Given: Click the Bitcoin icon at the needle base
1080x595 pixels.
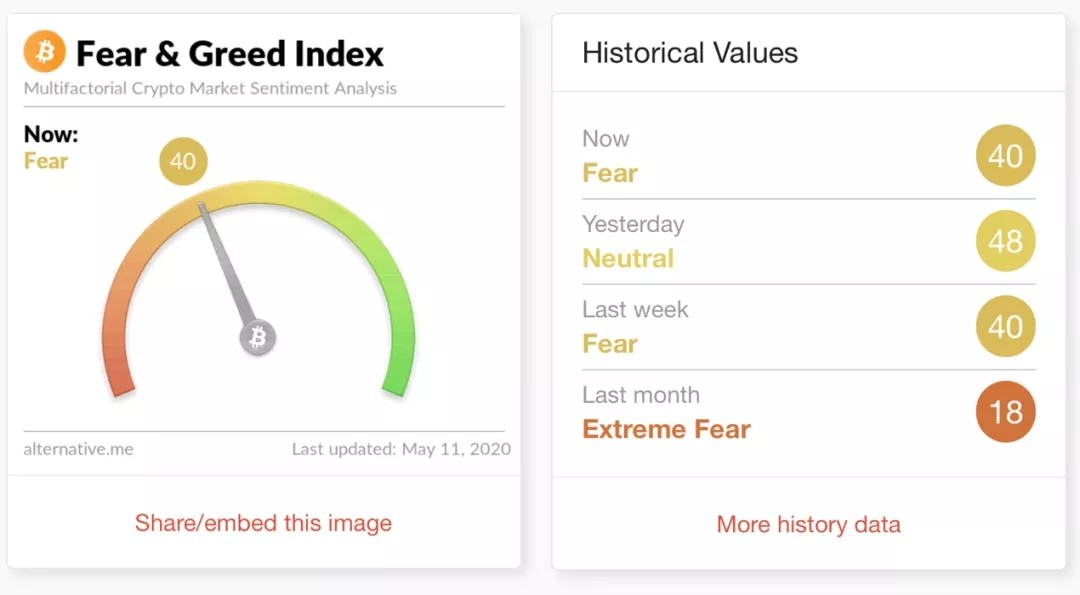Looking at the screenshot, I should point(257,337).
